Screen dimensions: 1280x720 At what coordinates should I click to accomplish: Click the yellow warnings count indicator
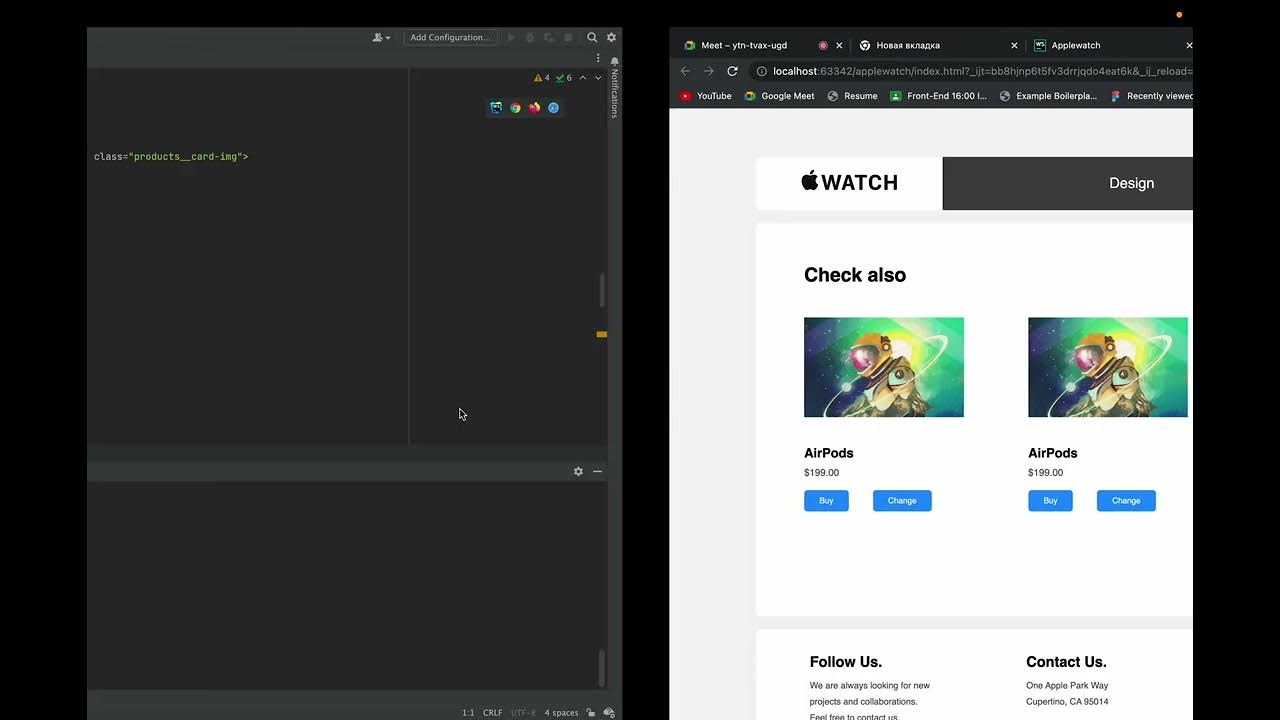(x=542, y=78)
